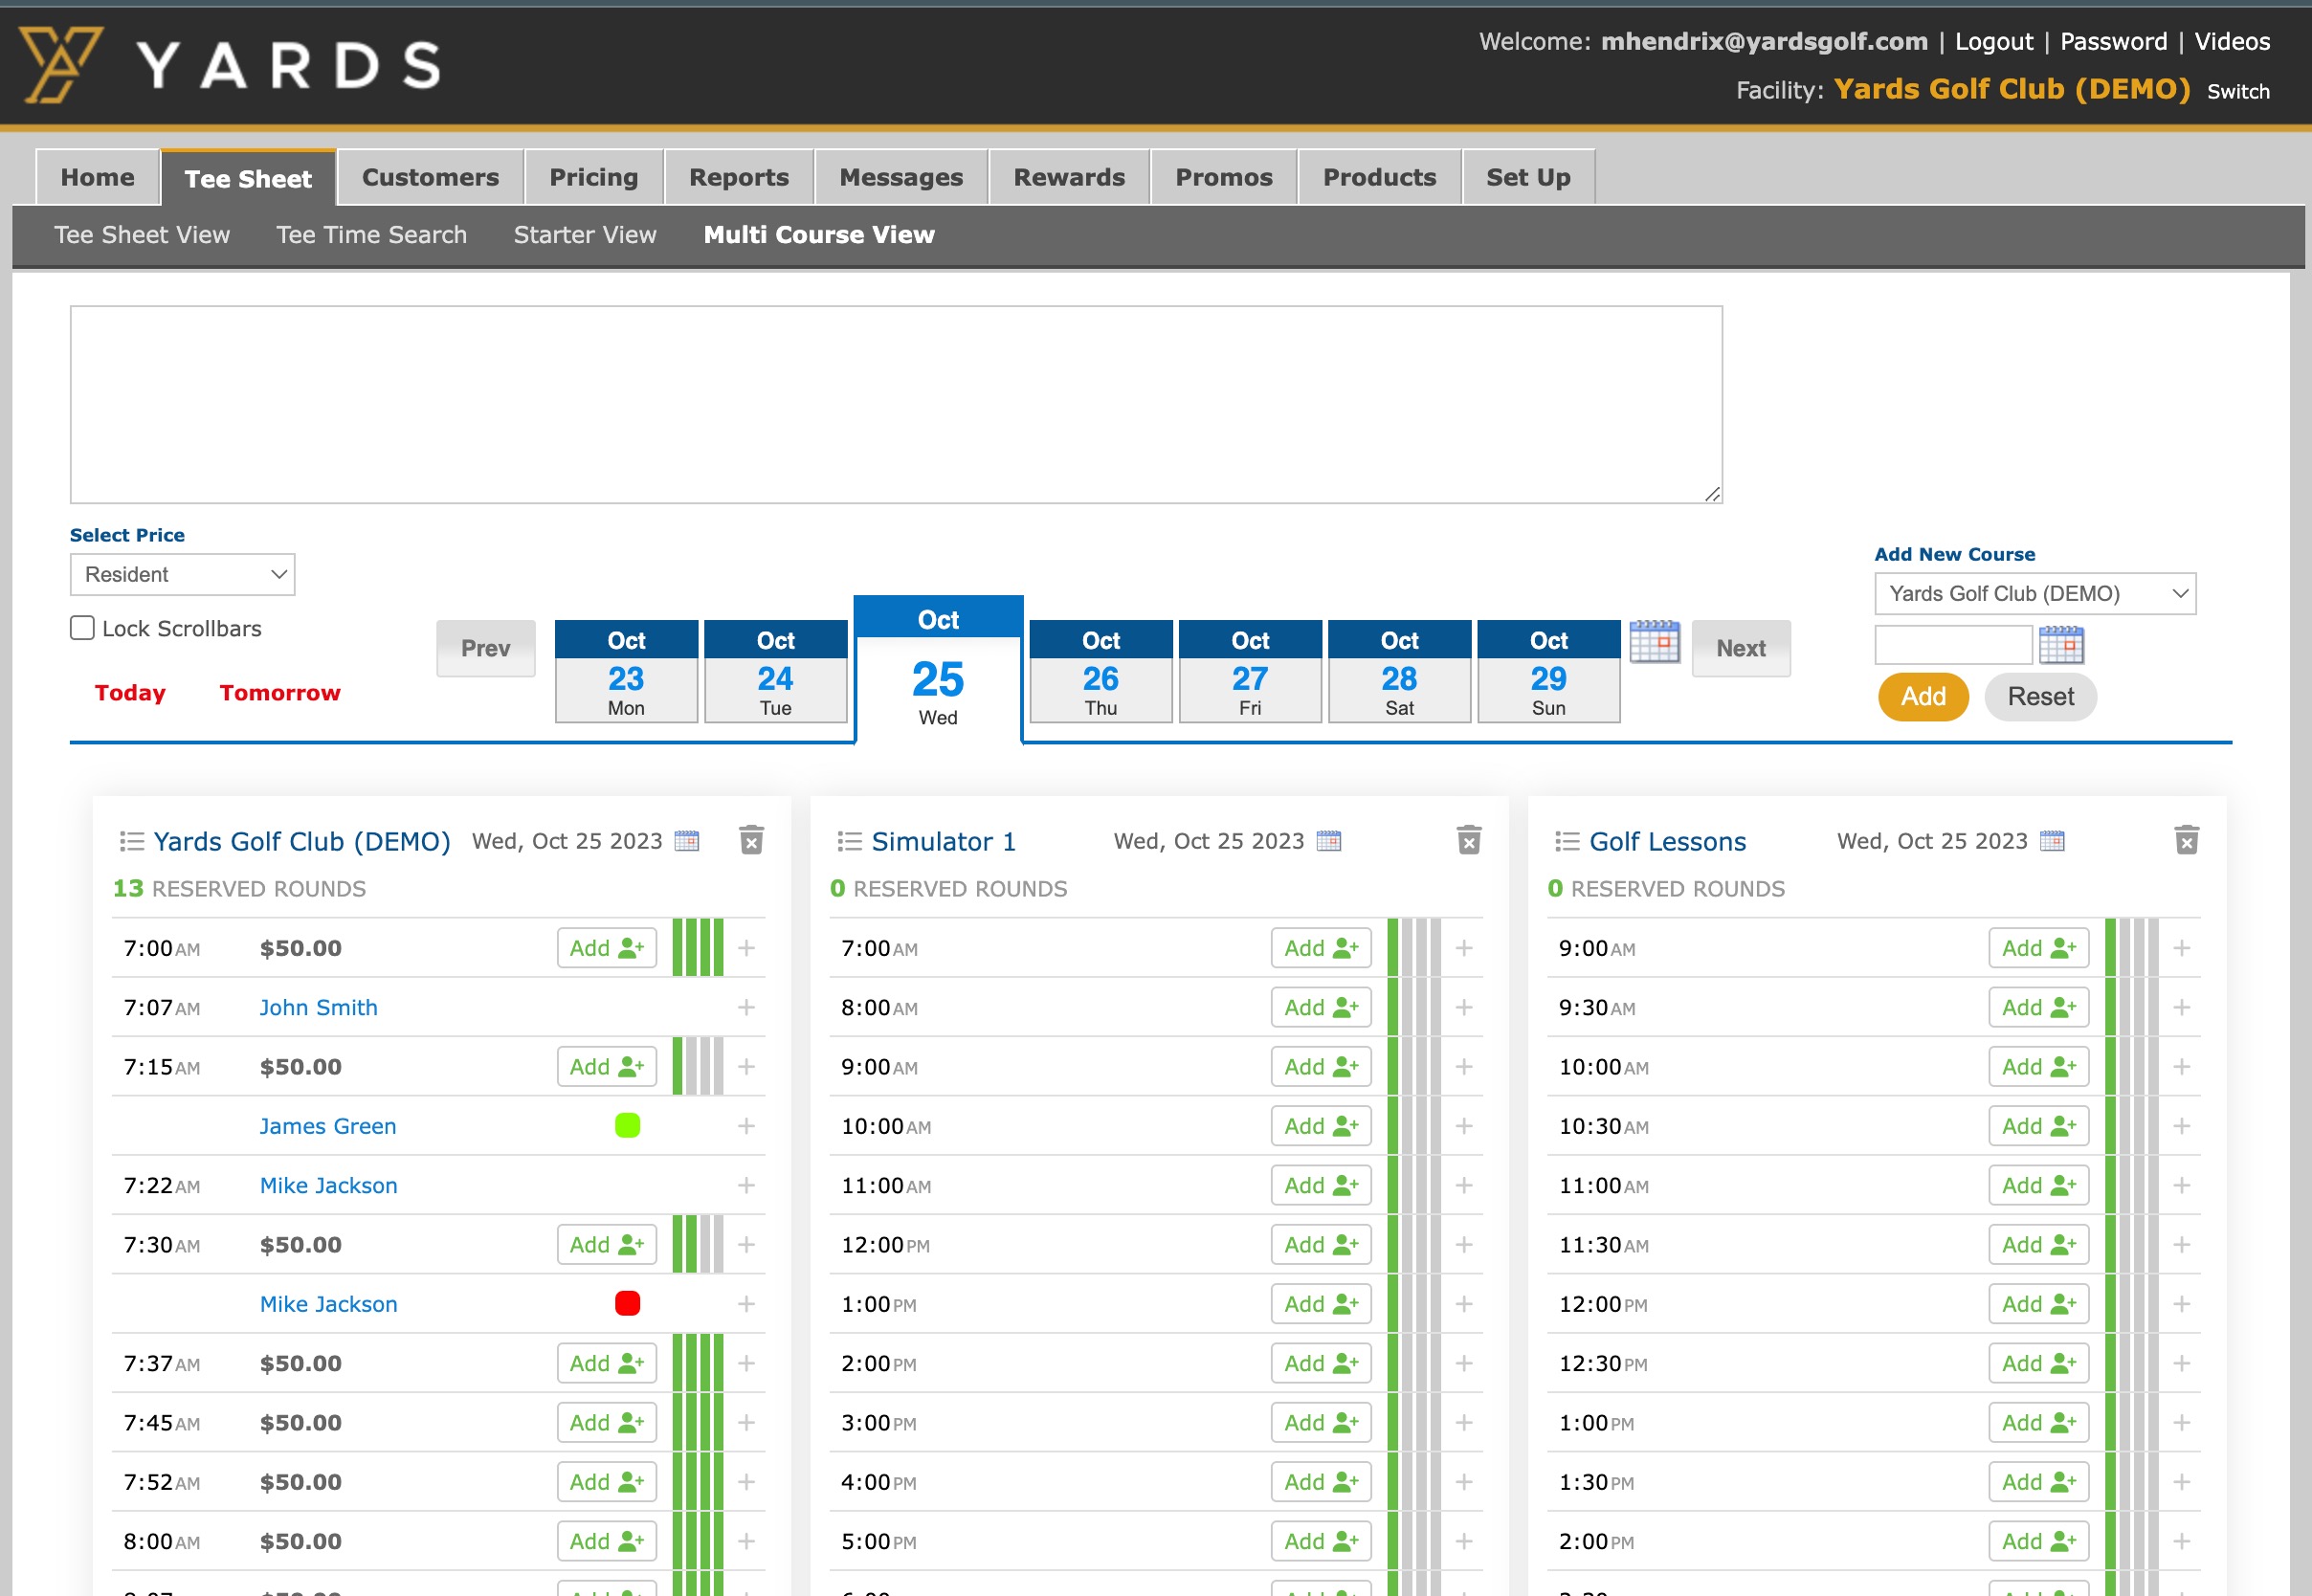Click the large notes text area
The width and height of the screenshot is (2312, 1596).
pyautogui.click(x=895, y=405)
